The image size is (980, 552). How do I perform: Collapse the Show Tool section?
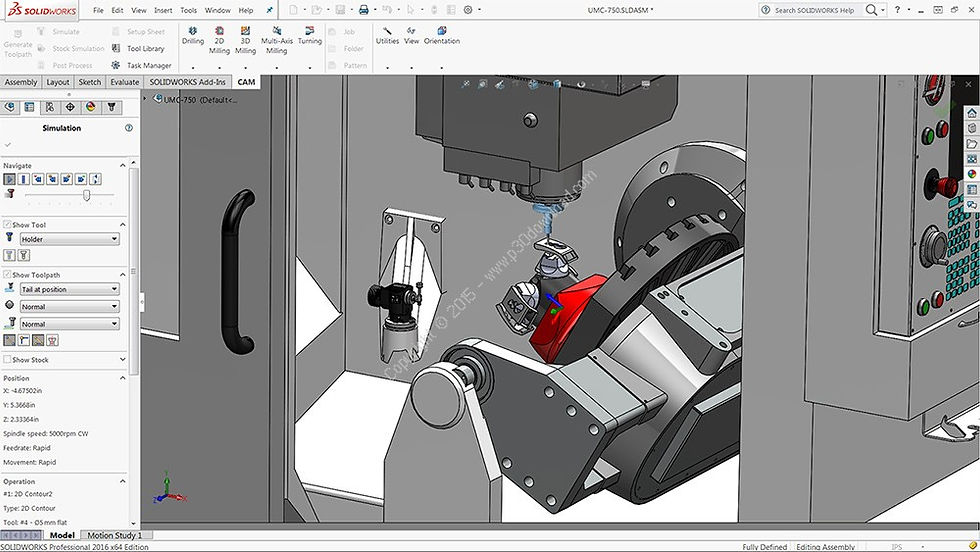pos(122,224)
